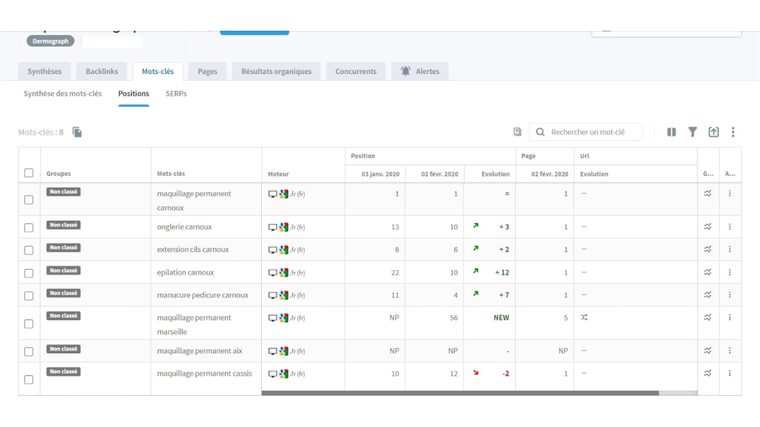Switch to the Backlinks tab
The height and width of the screenshot is (427, 760).
pos(102,71)
